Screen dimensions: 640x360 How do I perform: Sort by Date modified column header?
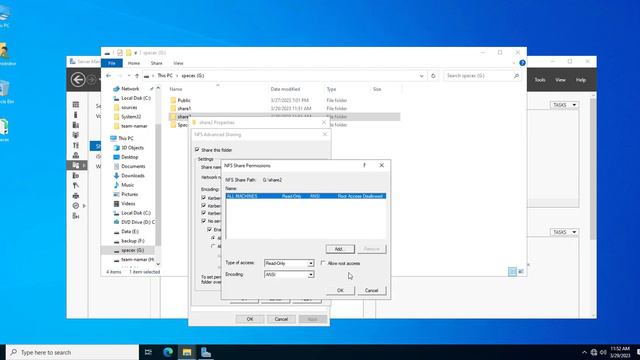(285, 89)
